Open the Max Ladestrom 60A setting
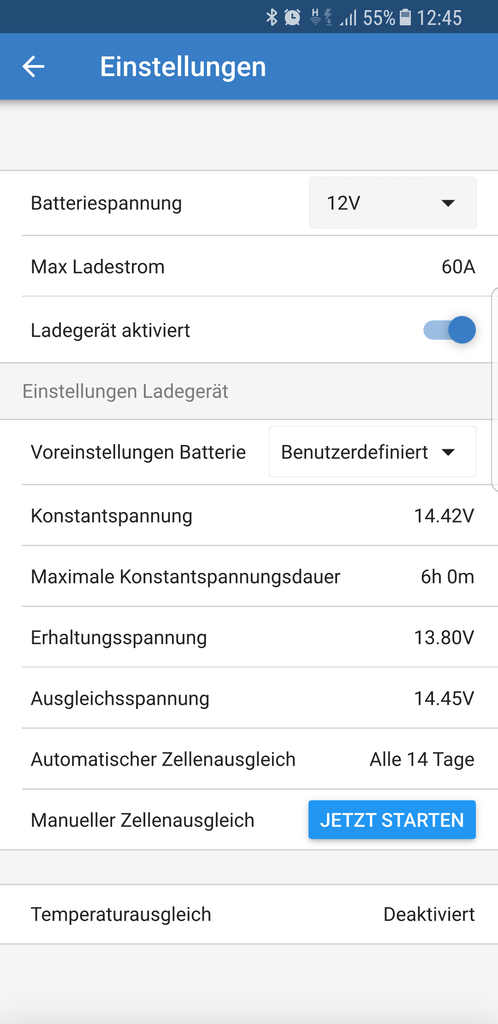Viewport: 498px width, 1024px height. (x=249, y=266)
